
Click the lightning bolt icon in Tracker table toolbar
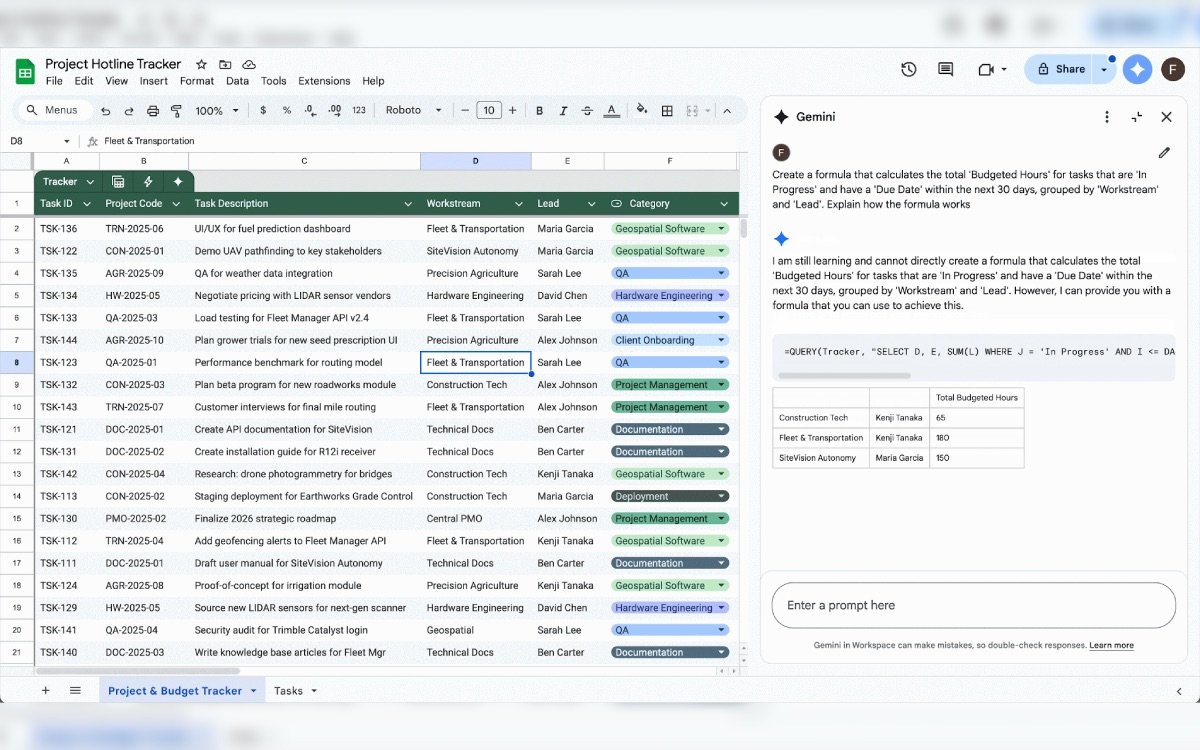click(148, 181)
